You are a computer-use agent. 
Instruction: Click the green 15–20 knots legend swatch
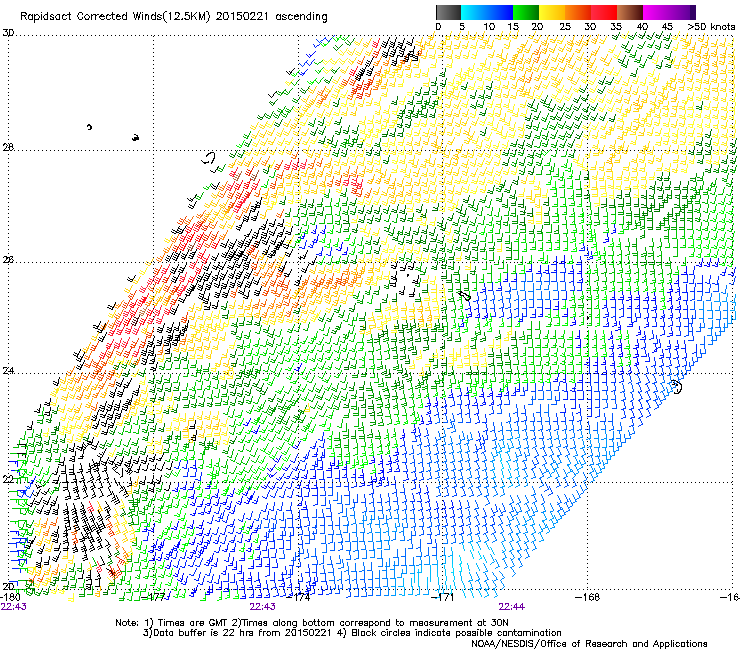coord(526,12)
